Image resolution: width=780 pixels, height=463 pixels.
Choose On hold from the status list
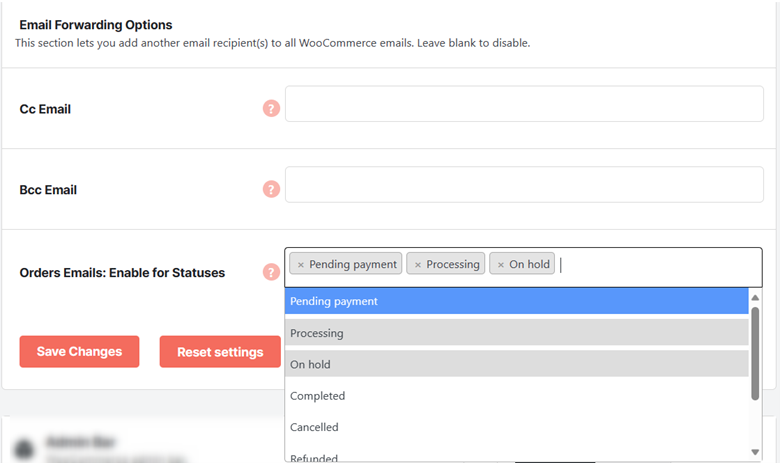tap(516, 364)
